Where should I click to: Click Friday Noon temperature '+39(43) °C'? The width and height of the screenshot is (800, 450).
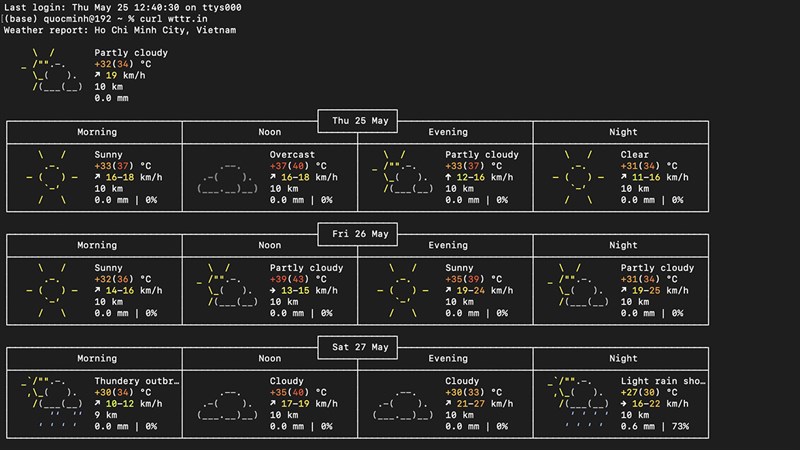point(298,280)
